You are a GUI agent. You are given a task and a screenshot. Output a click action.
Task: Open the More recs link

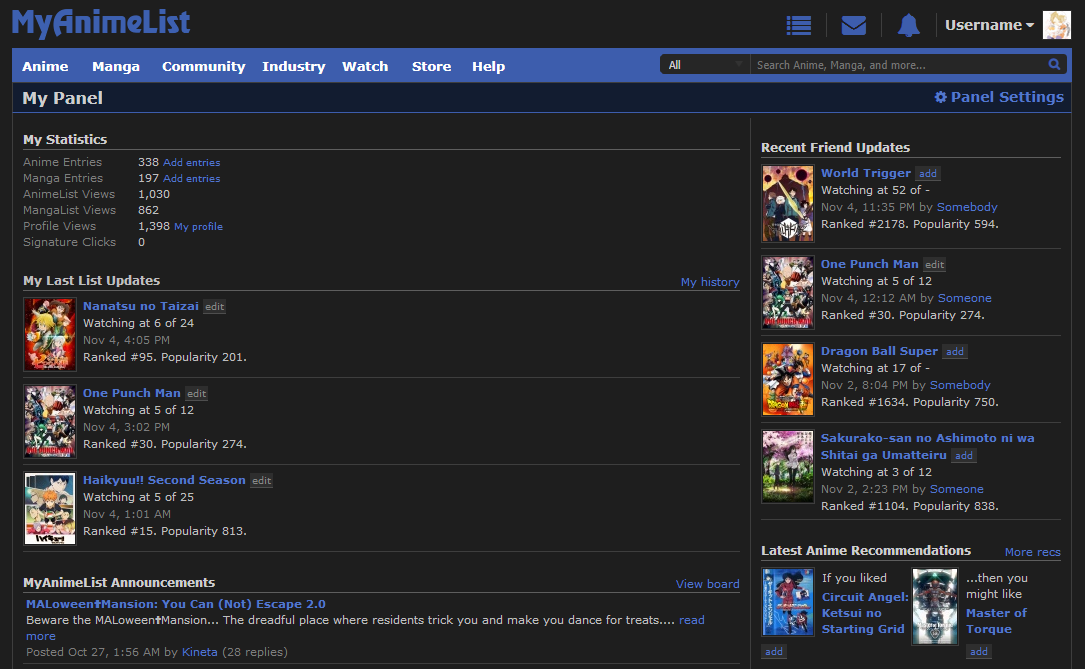pyautogui.click(x=1032, y=552)
